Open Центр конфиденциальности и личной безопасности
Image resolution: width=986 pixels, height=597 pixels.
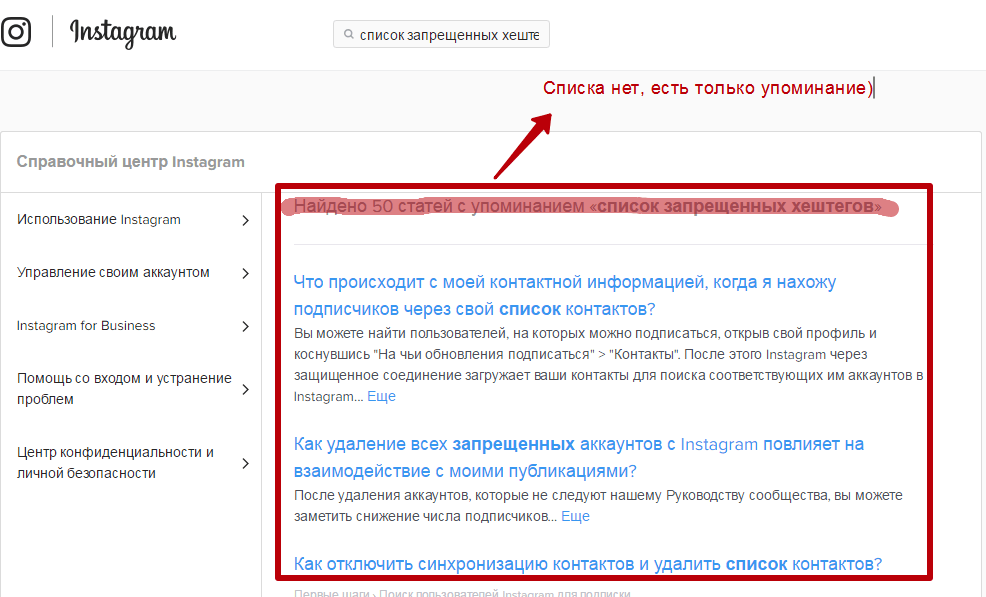click(115, 463)
